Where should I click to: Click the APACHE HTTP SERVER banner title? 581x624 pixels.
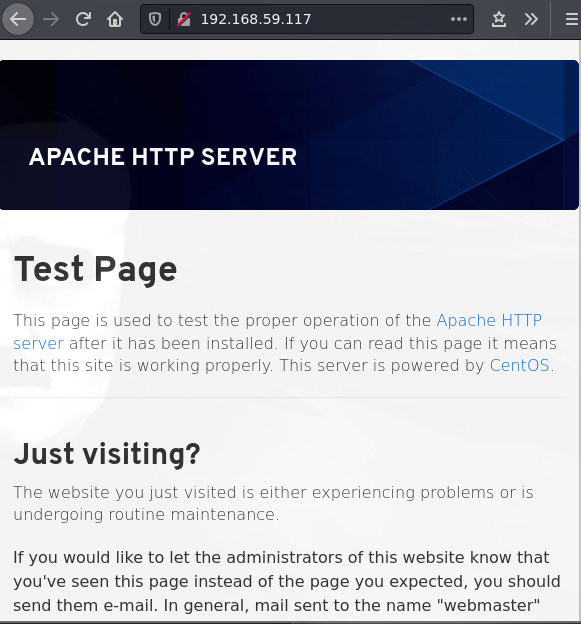point(163,156)
